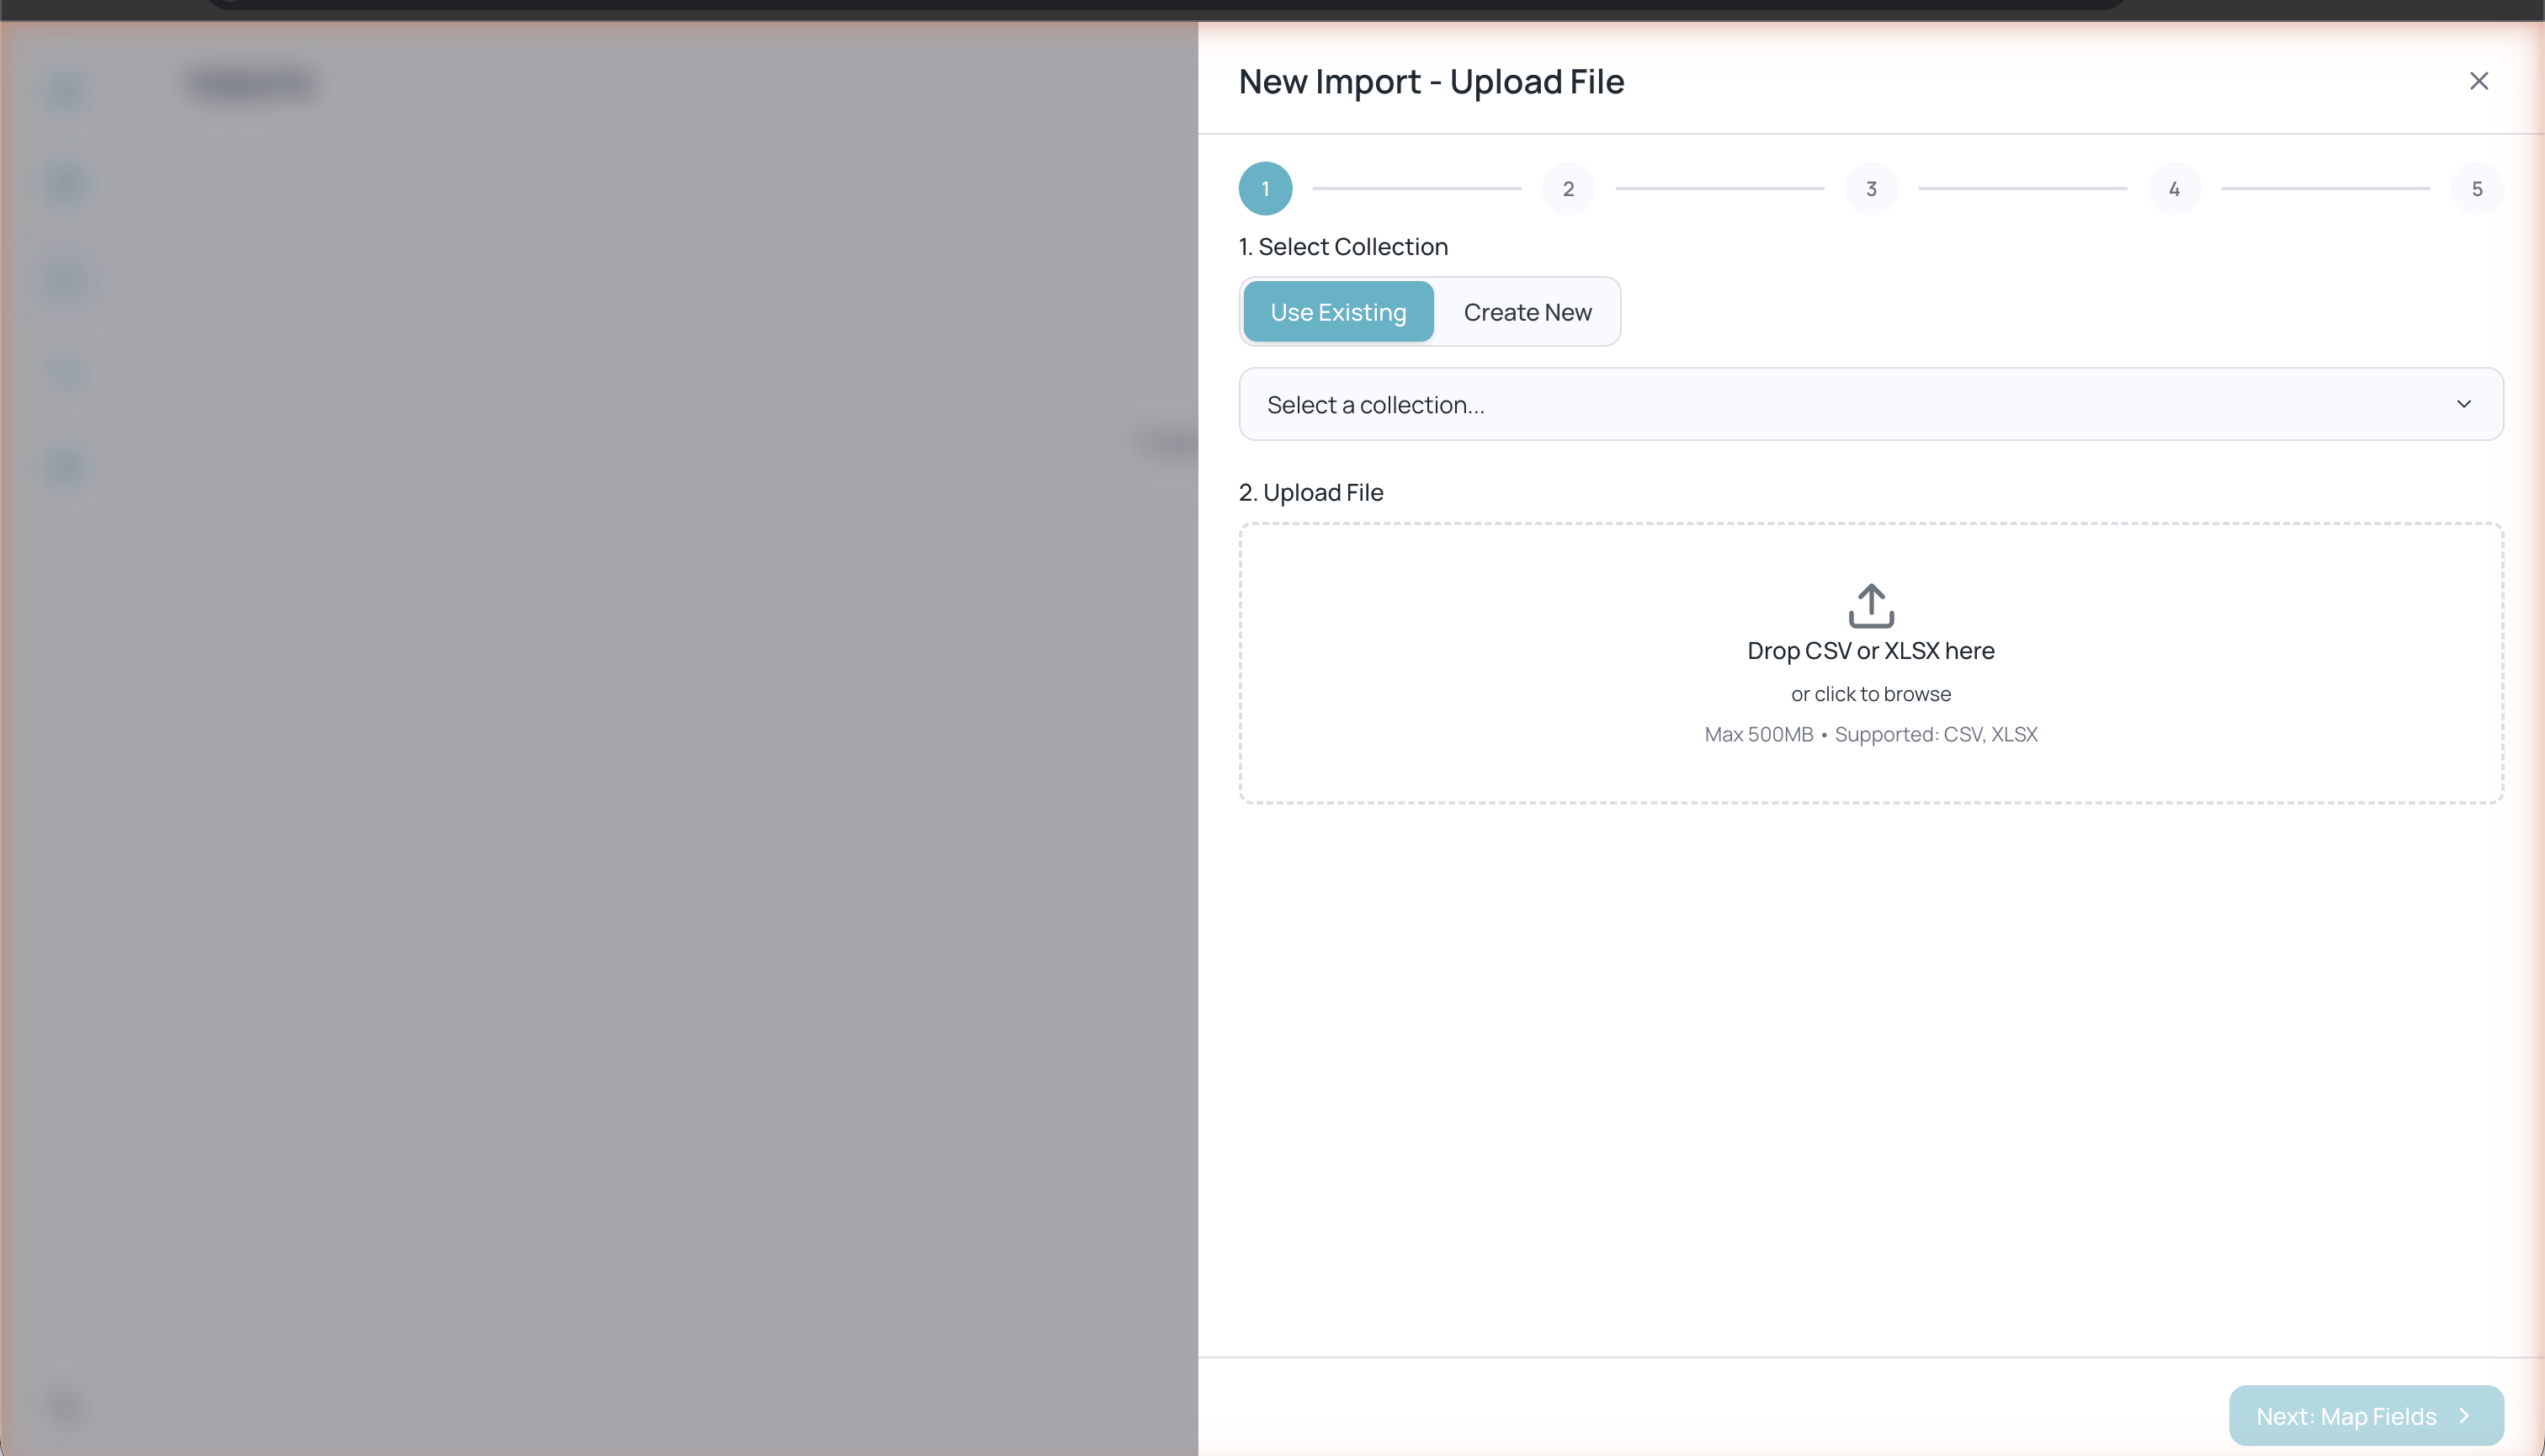
Task: Click the arrow on the Next button
Action: pos(2464,1416)
